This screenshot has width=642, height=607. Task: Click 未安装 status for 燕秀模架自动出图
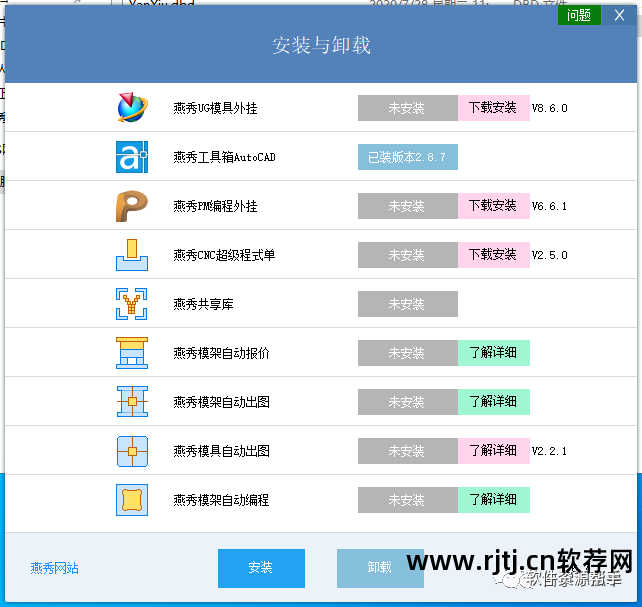pyautogui.click(x=408, y=402)
